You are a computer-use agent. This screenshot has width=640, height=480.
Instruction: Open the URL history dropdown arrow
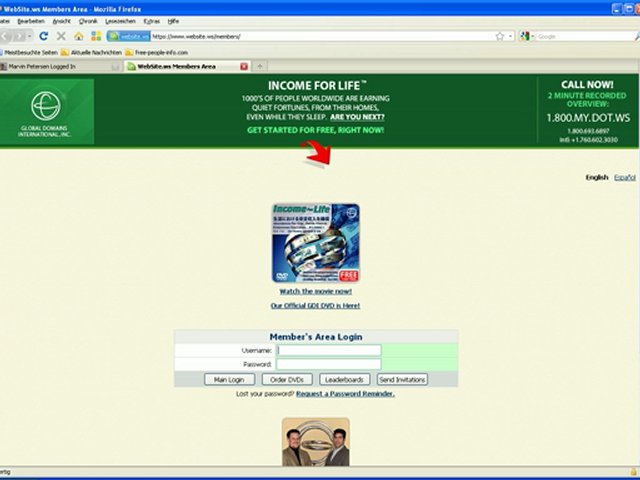pos(510,36)
